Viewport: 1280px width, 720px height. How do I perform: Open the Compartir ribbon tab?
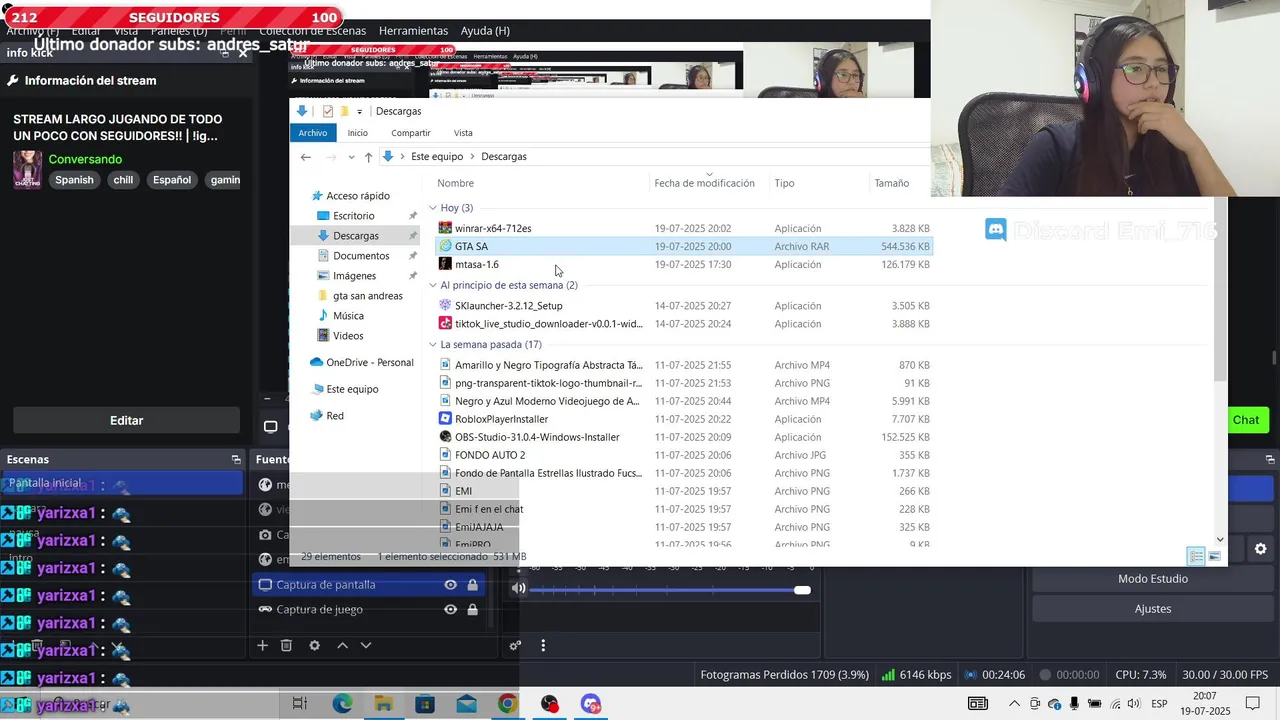click(x=411, y=133)
